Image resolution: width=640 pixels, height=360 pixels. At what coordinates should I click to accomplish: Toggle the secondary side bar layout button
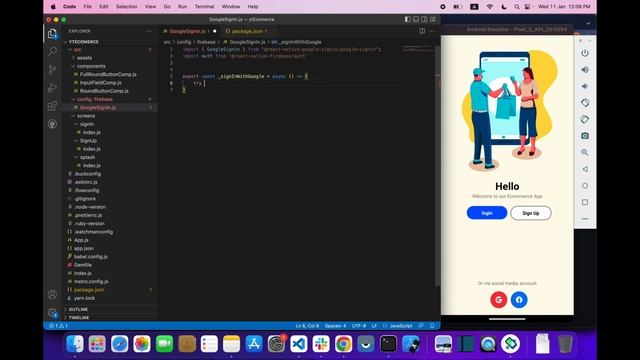424,19
